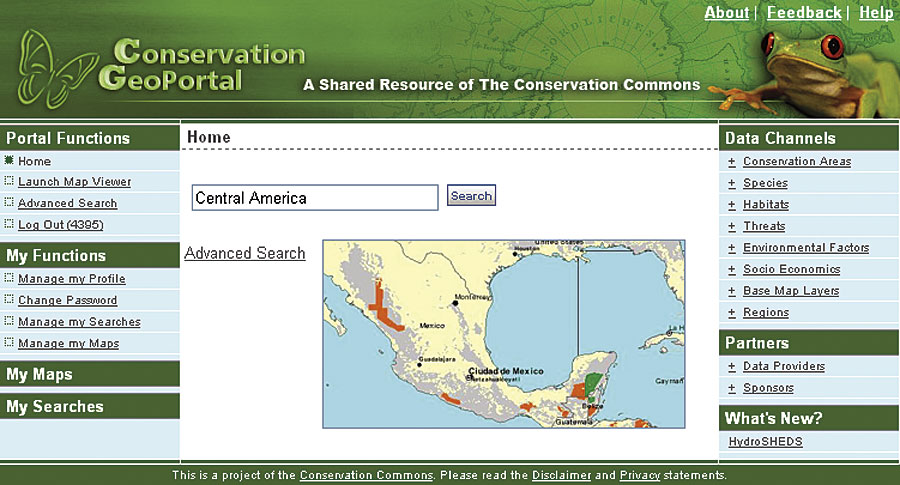900x485 pixels.
Task: Follow the Conservation Commons footer link
Action: coord(366,475)
